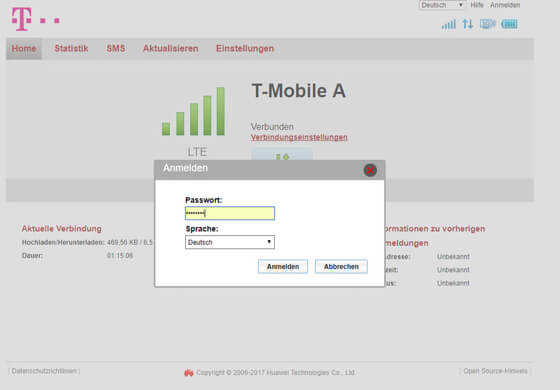
Task: Open the SMS tab
Action: pos(116,49)
